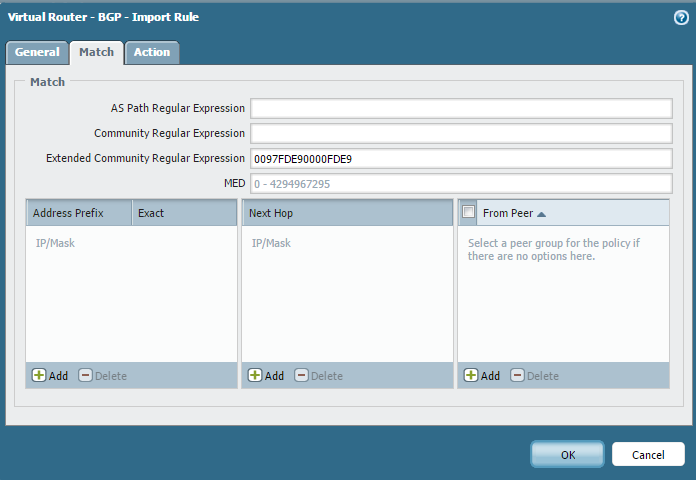
Task: Click the minus icon under From Peer
Action: coord(517,375)
